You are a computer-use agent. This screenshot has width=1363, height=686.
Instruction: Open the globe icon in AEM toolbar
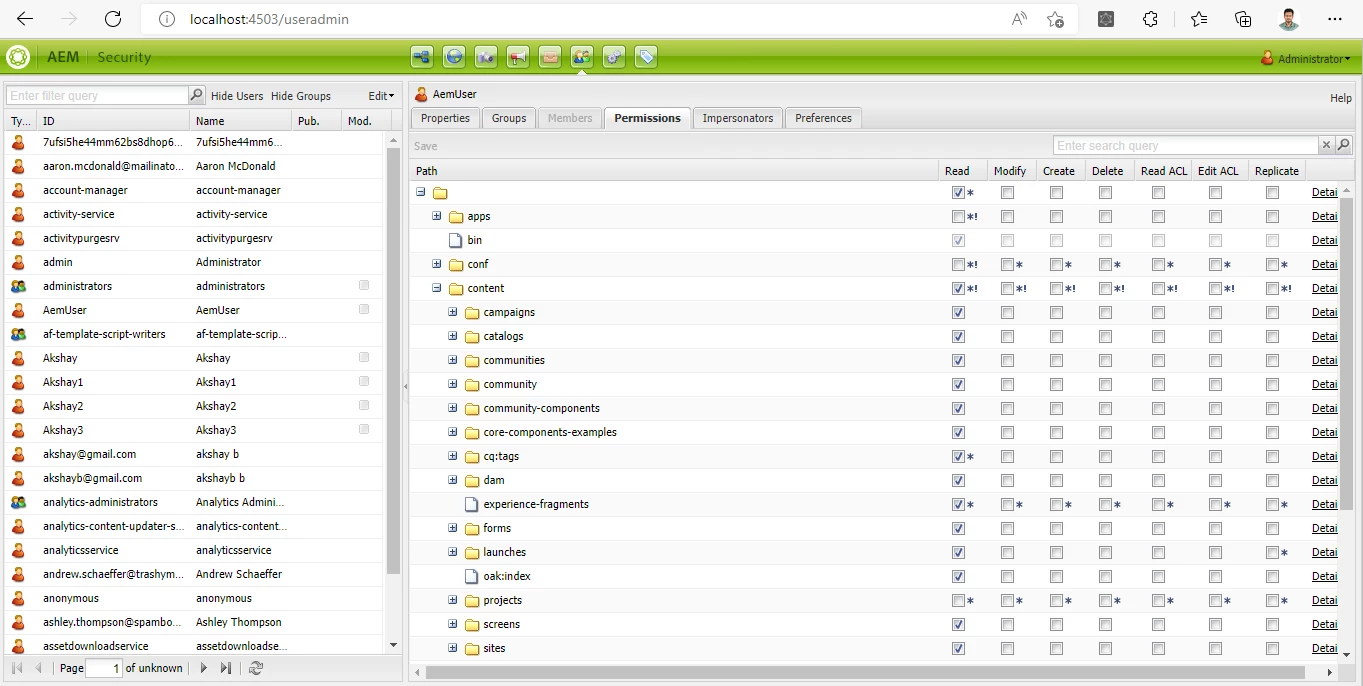(454, 57)
